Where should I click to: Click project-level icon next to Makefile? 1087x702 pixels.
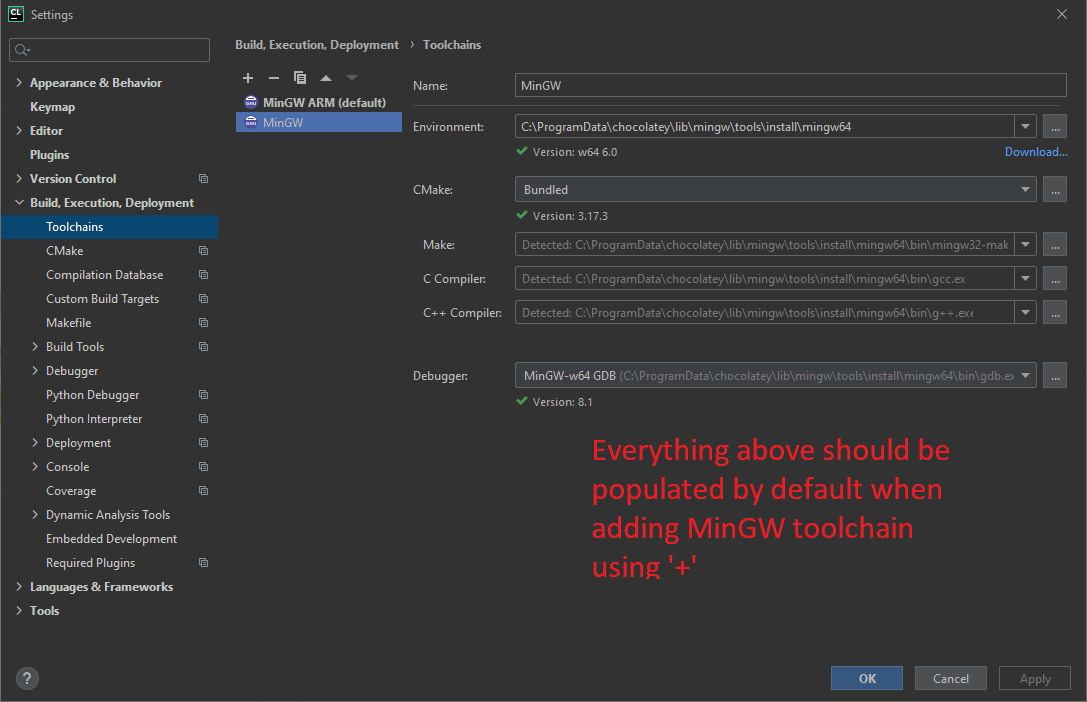click(x=204, y=323)
